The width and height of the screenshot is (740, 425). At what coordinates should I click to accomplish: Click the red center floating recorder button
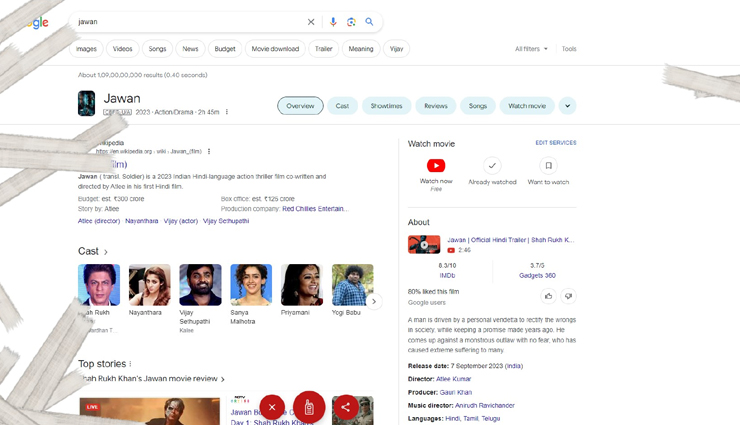[309, 407]
